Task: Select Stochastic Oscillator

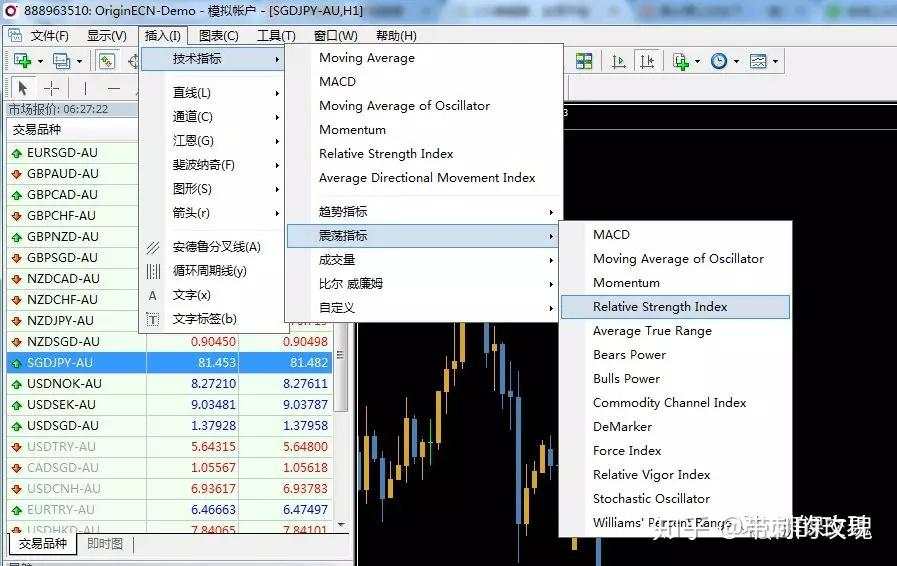Action: [x=676, y=500]
